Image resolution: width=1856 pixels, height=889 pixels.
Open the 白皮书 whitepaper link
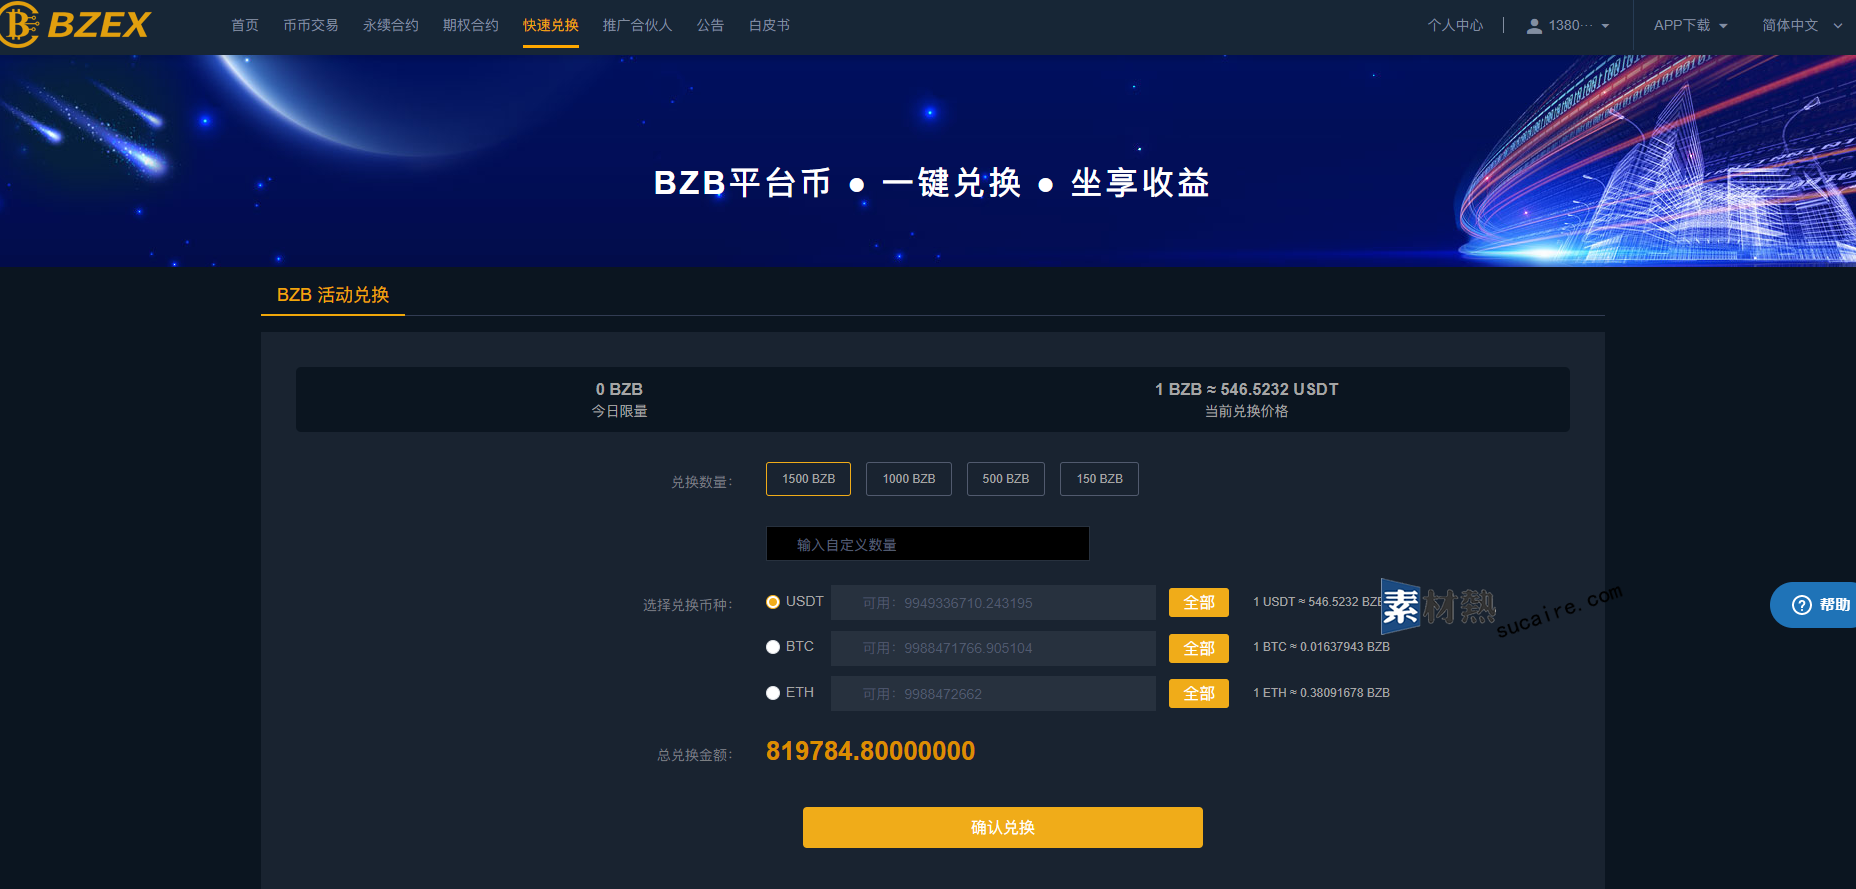769,25
